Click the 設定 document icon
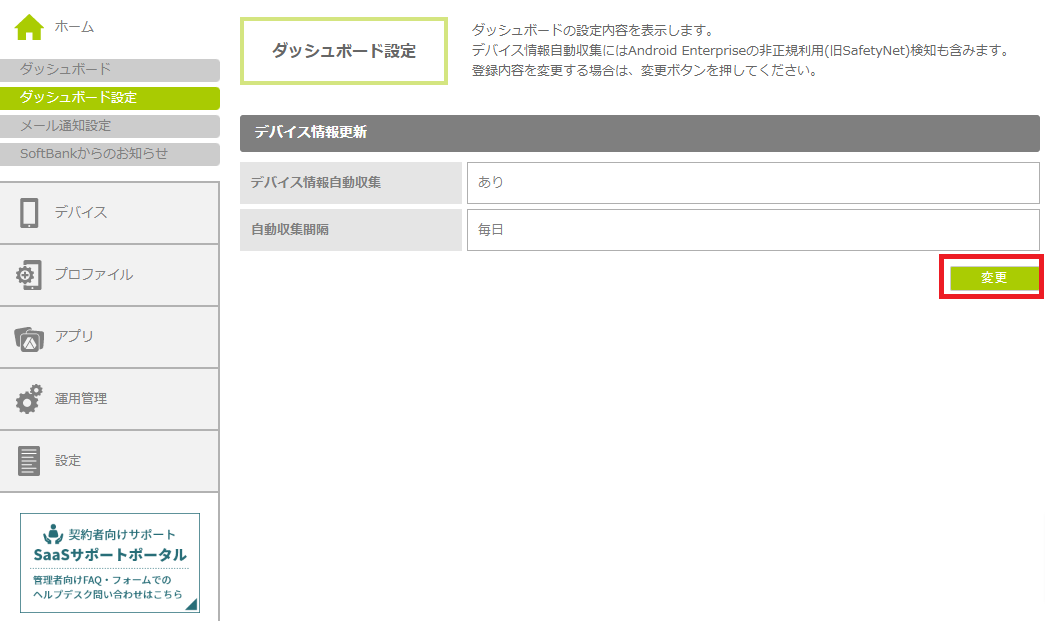The image size is (1045, 621). coord(29,461)
